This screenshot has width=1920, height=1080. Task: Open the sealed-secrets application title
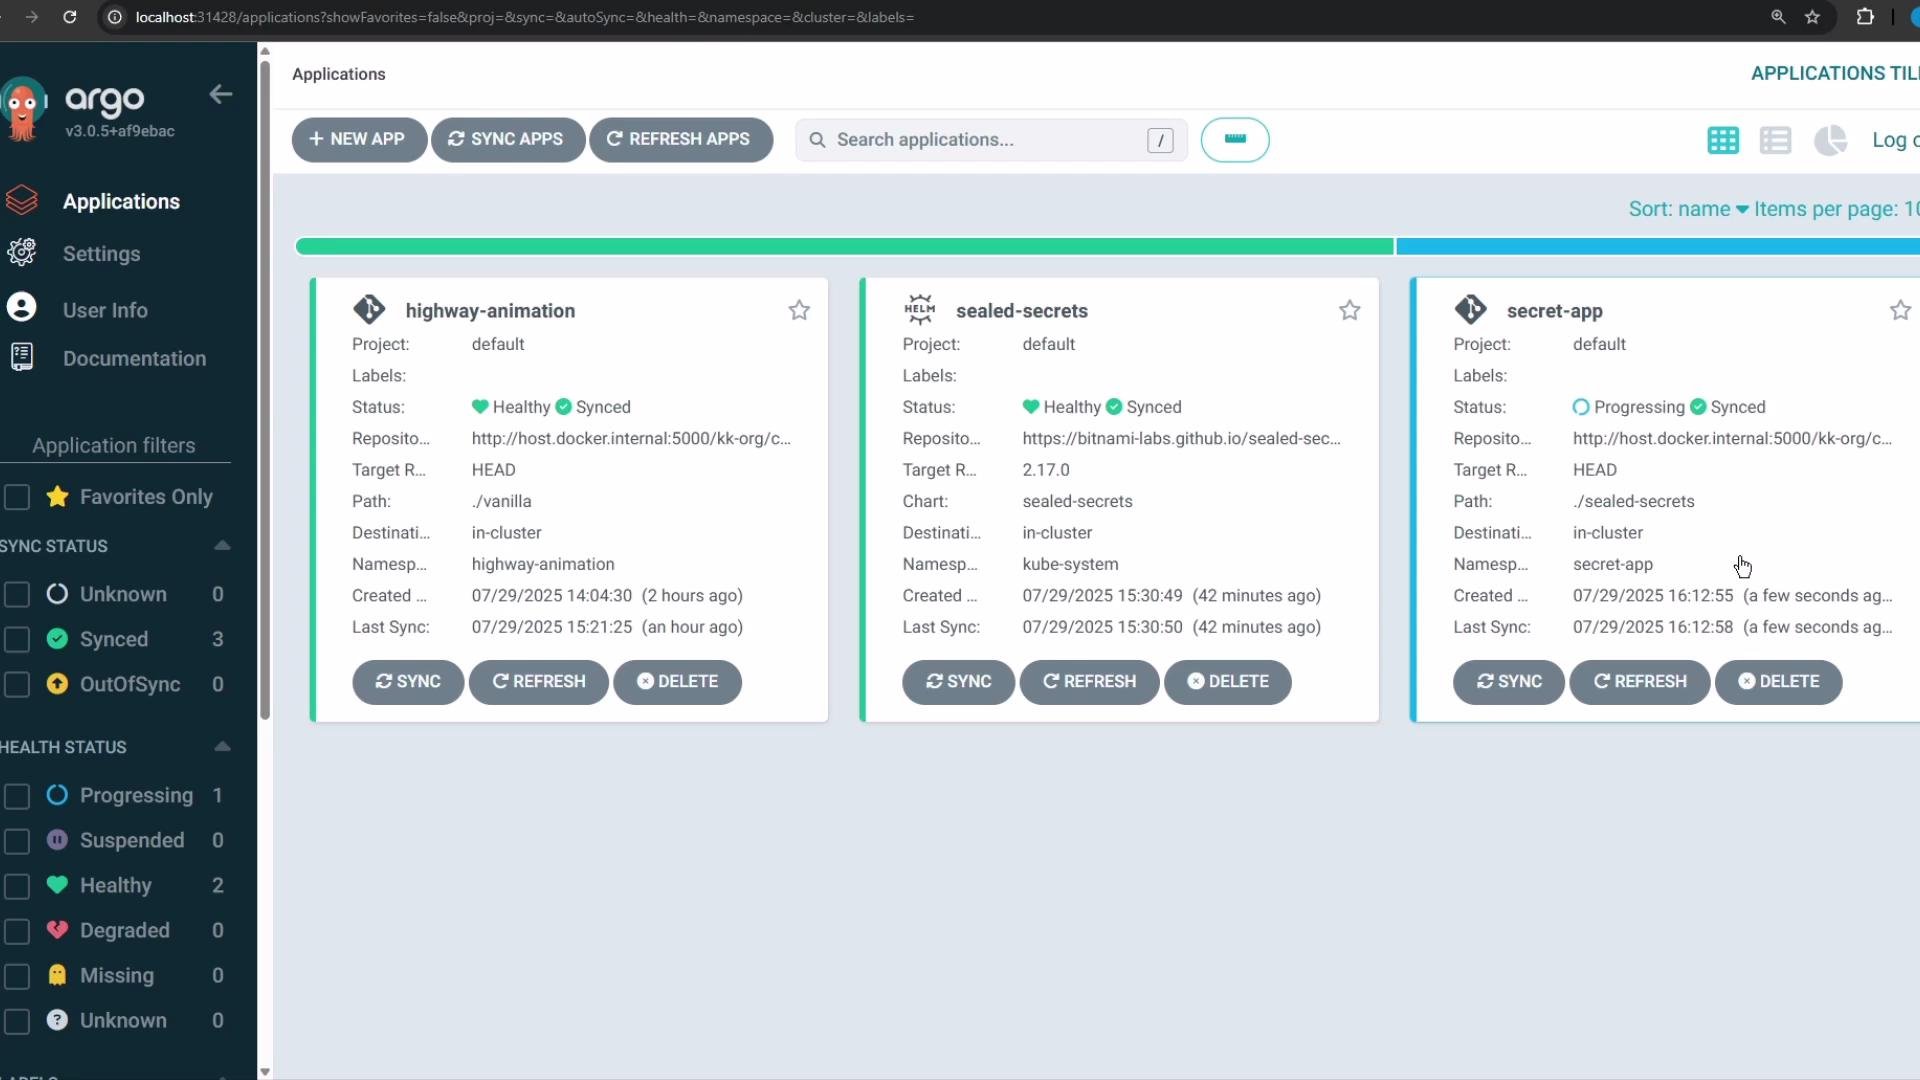(x=1021, y=311)
